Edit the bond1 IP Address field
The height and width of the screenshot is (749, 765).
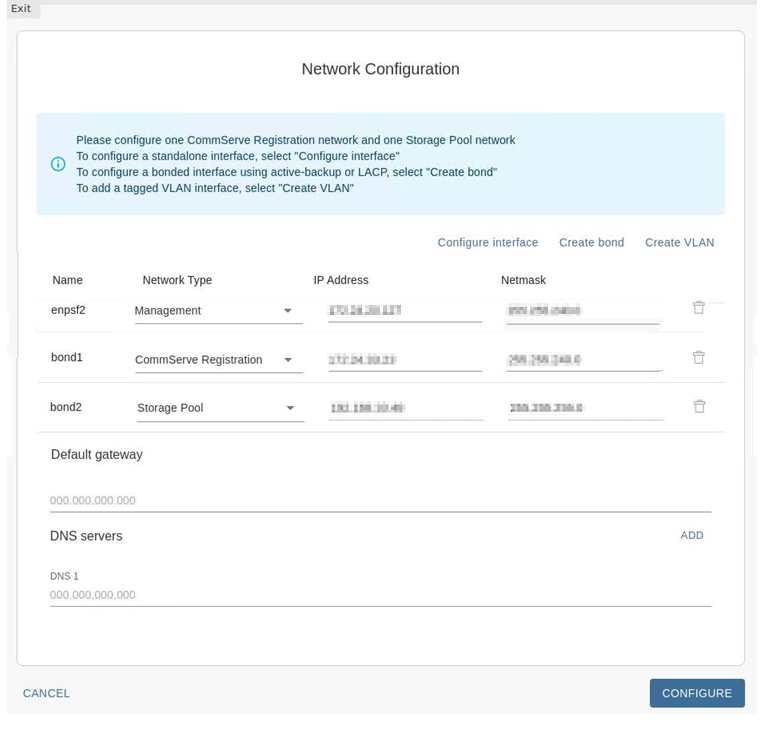click(404, 360)
